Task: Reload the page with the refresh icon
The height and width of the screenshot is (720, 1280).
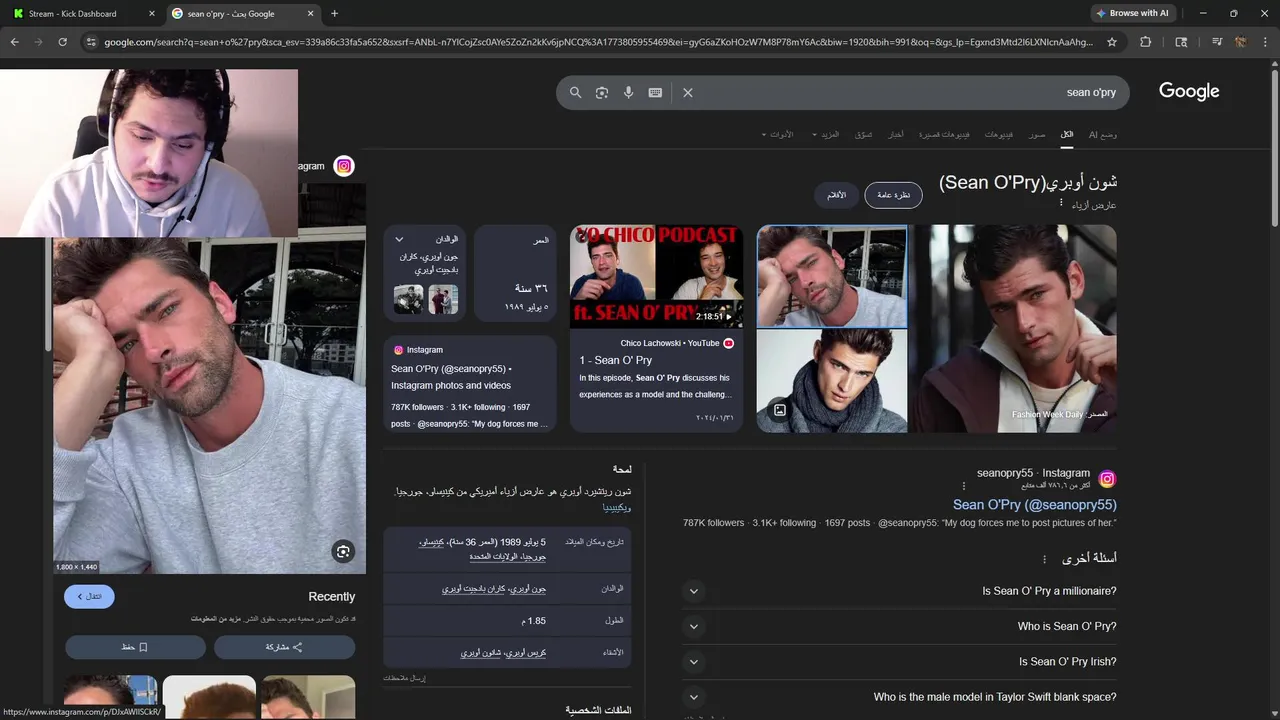Action: tap(62, 42)
